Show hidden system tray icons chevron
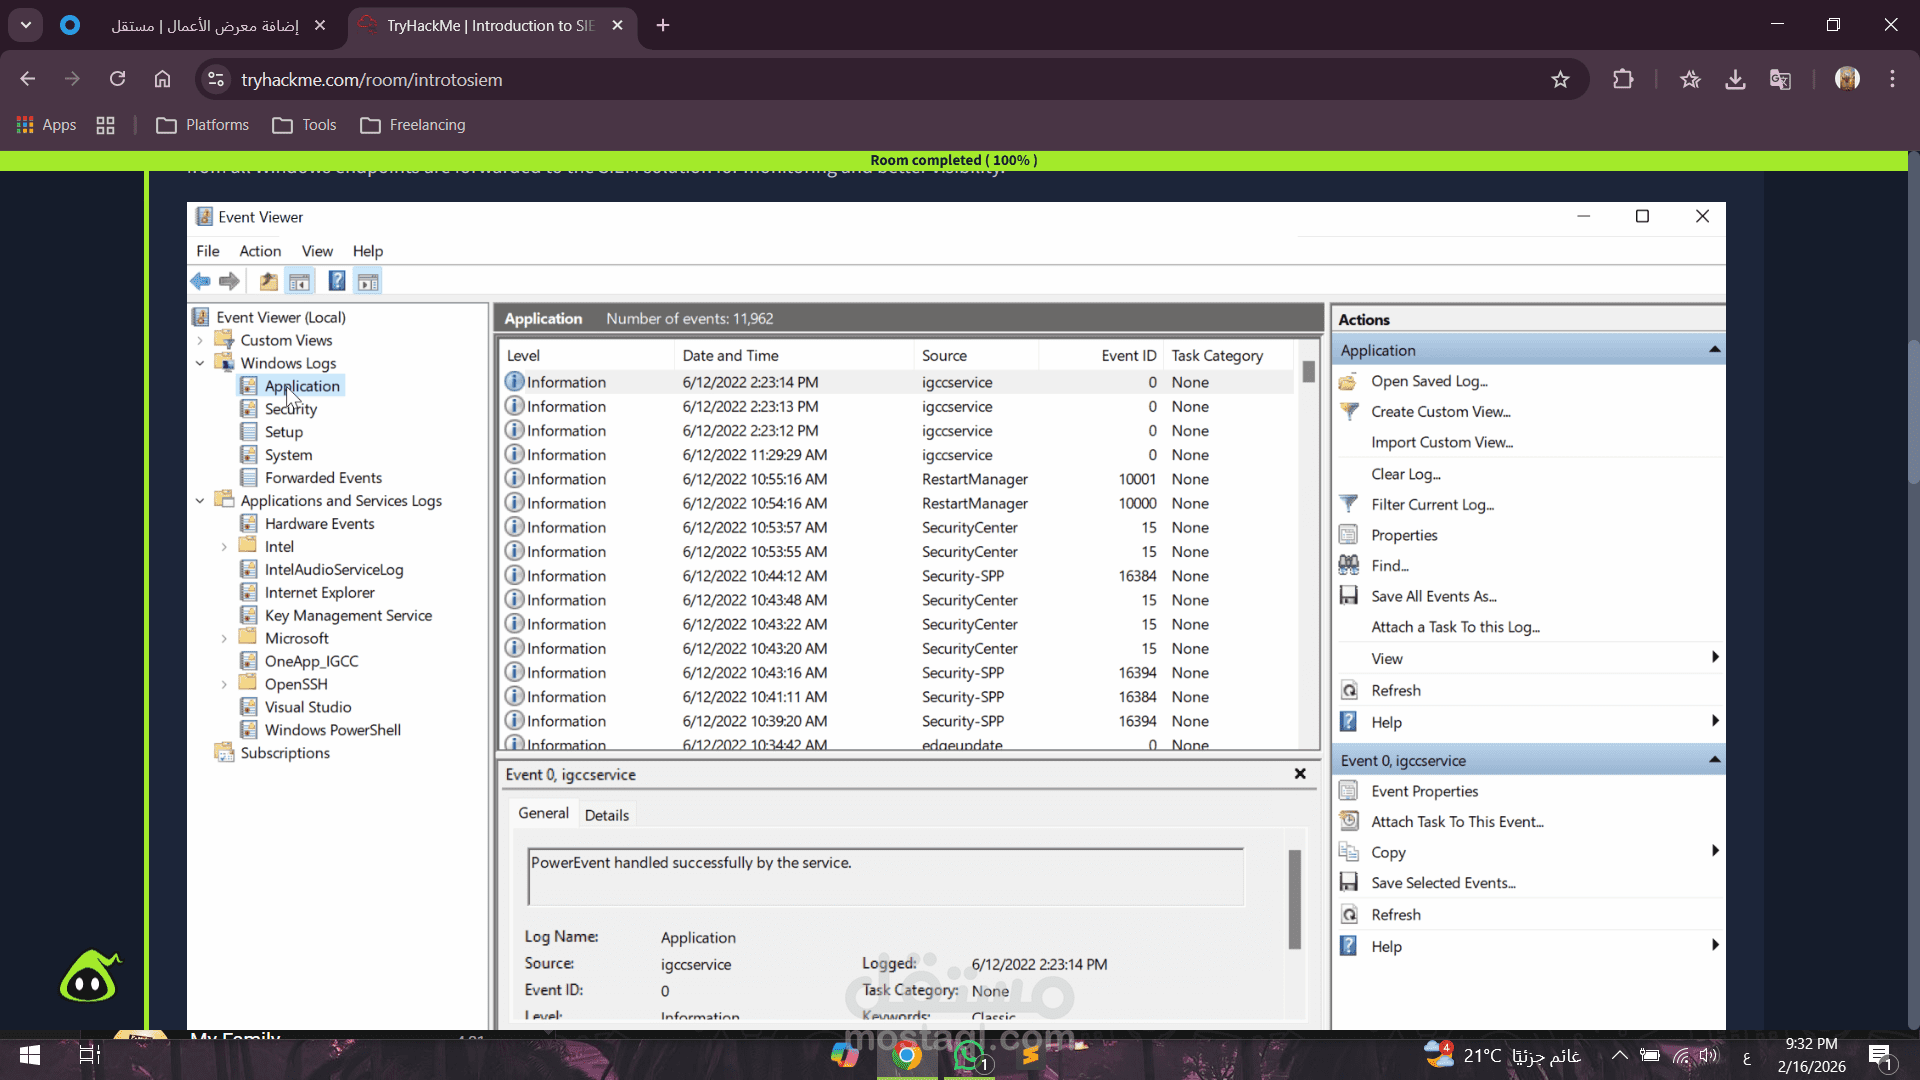Image resolution: width=1920 pixels, height=1080 pixels. point(1619,1055)
